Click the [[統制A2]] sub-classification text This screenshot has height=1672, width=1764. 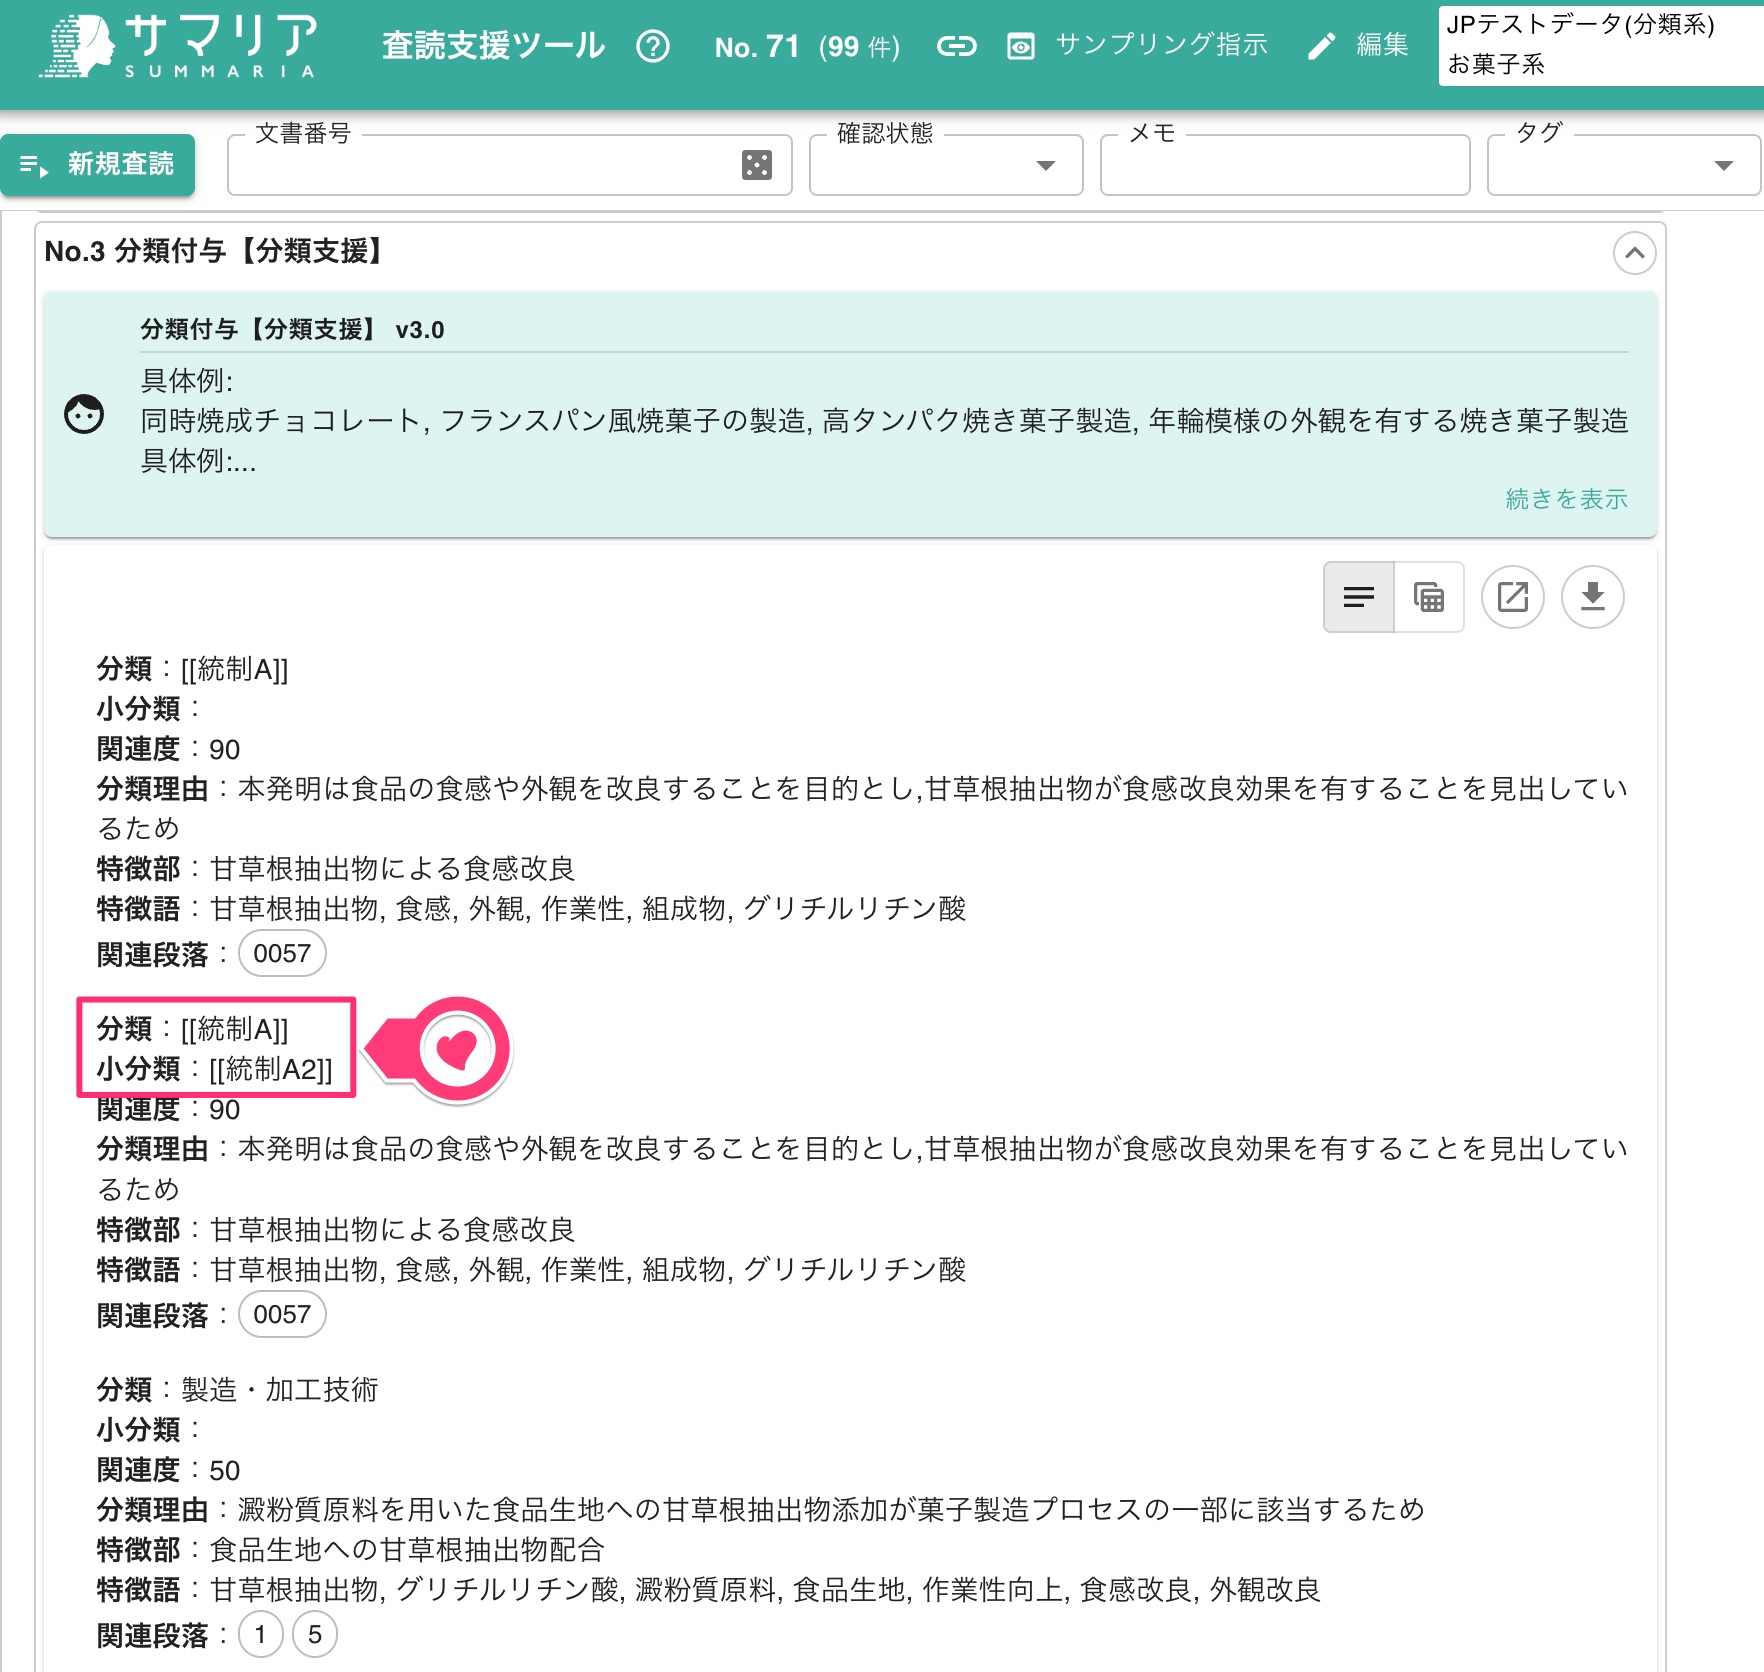click(x=270, y=1069)
